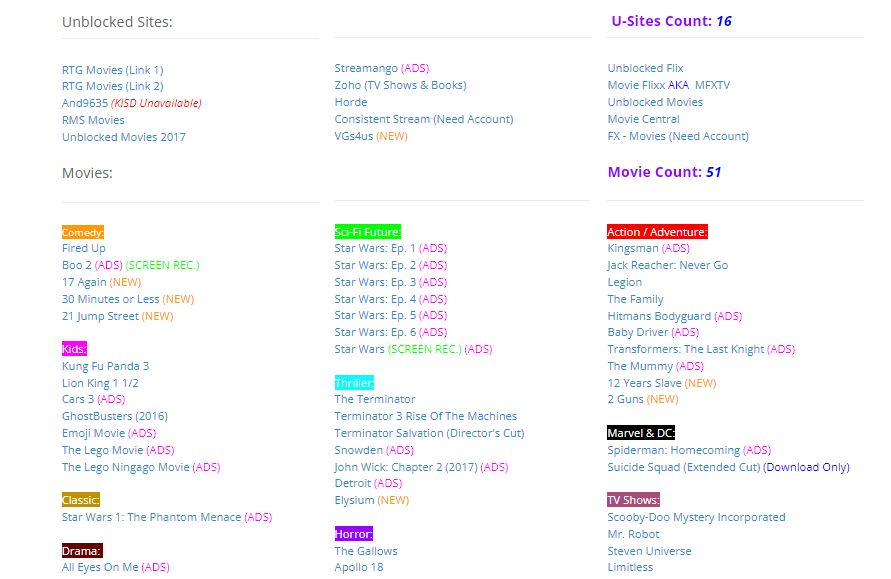Open Consistent Stream (Need Account)
Viewport: 891px width, 579px height.
(424, 119)
